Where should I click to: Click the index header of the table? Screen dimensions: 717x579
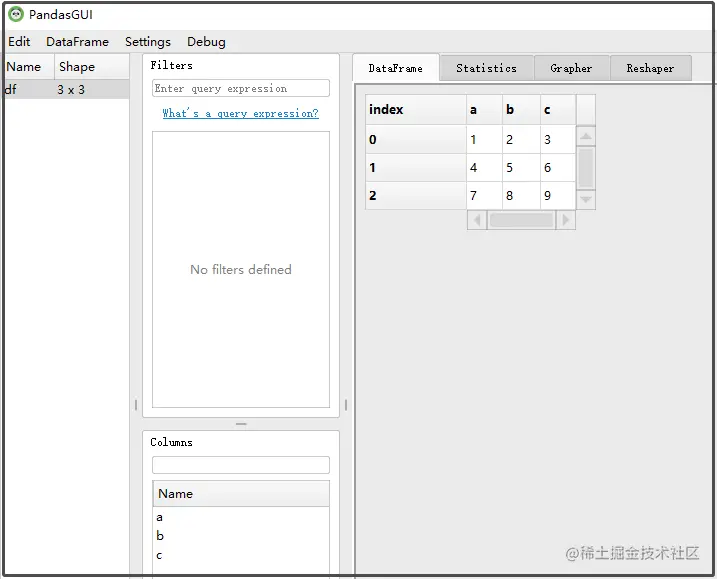click(416, 110)
